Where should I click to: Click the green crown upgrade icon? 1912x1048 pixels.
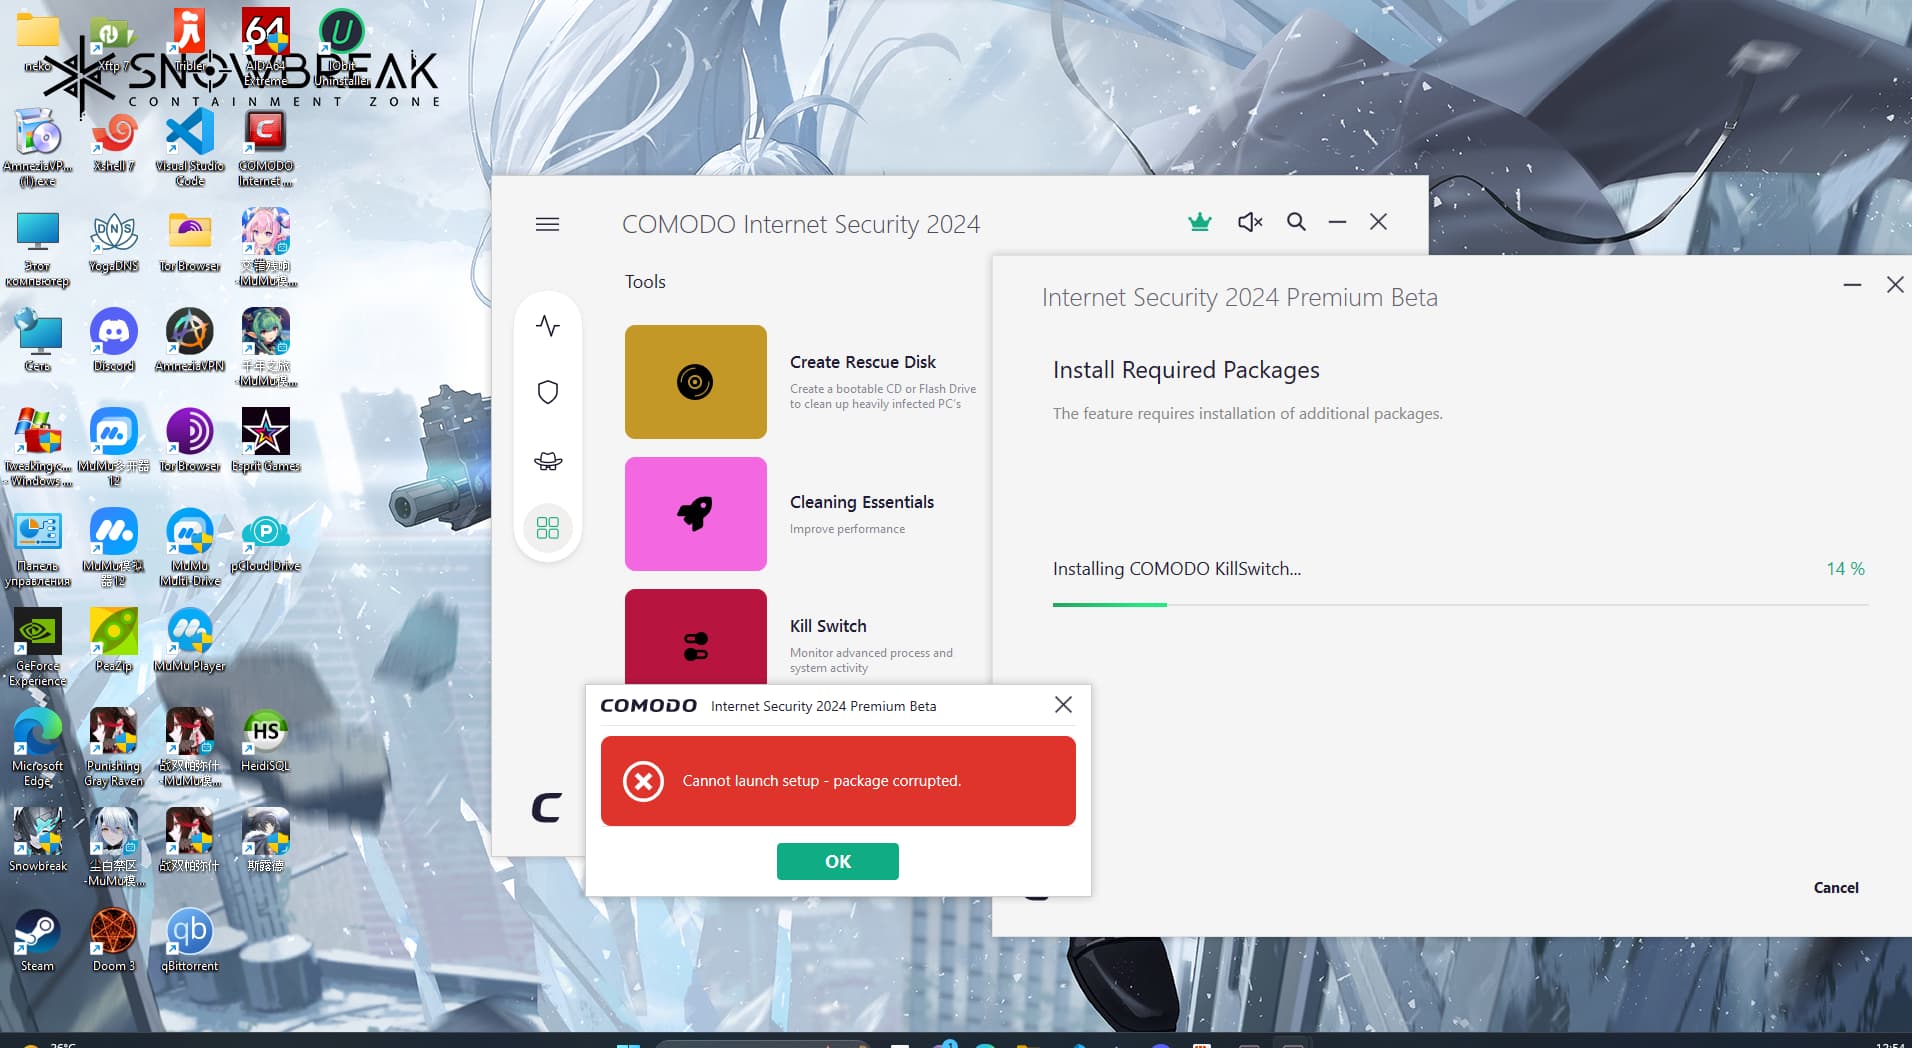click(1200, 221)
